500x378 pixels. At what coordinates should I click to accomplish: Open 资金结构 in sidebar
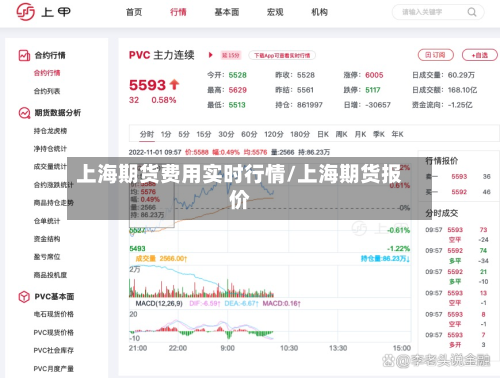47,239
